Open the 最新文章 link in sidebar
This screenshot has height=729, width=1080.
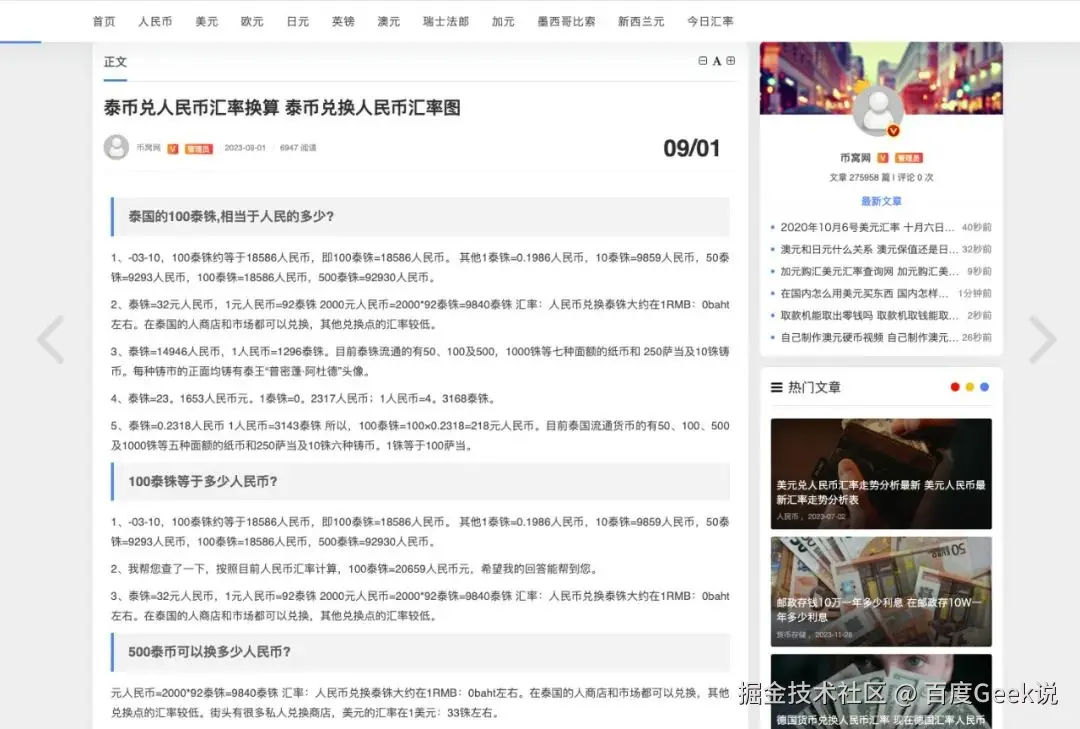[x=881, y=201]
